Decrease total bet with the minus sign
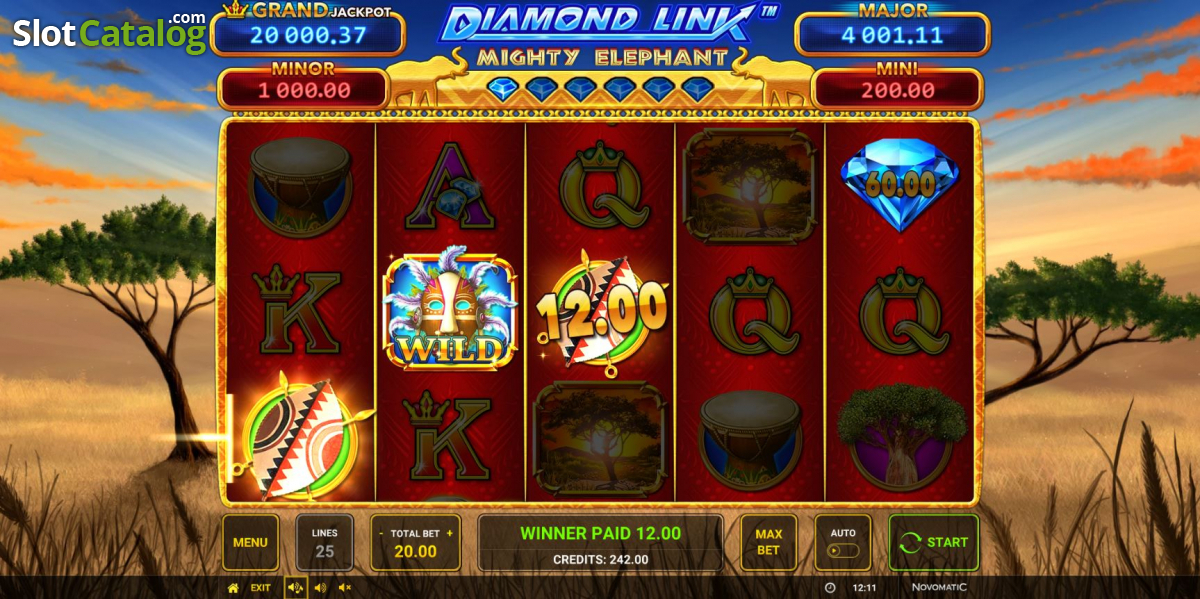The width and height of the screenshot is (1200, 599). pyautogui.click(x=381, y=534)
